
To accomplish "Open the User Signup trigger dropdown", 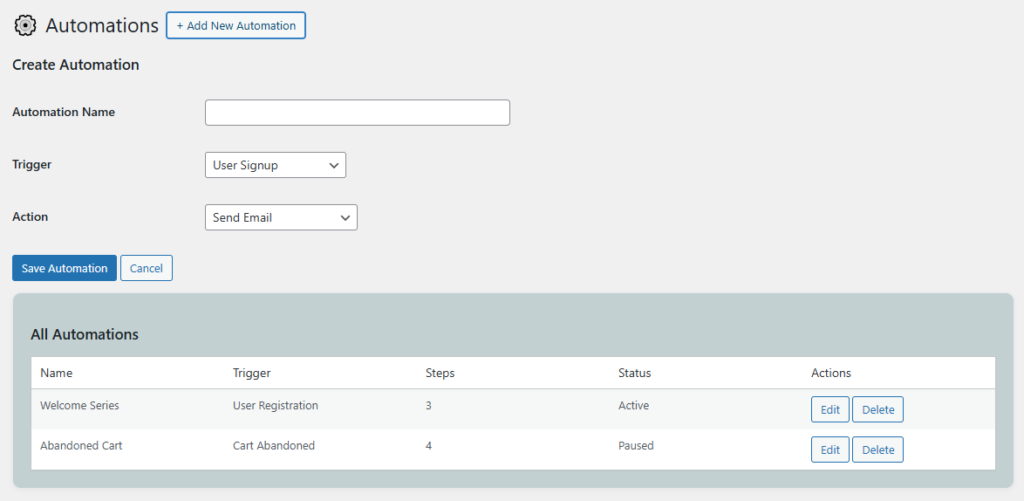I will [x=275, y=165].
